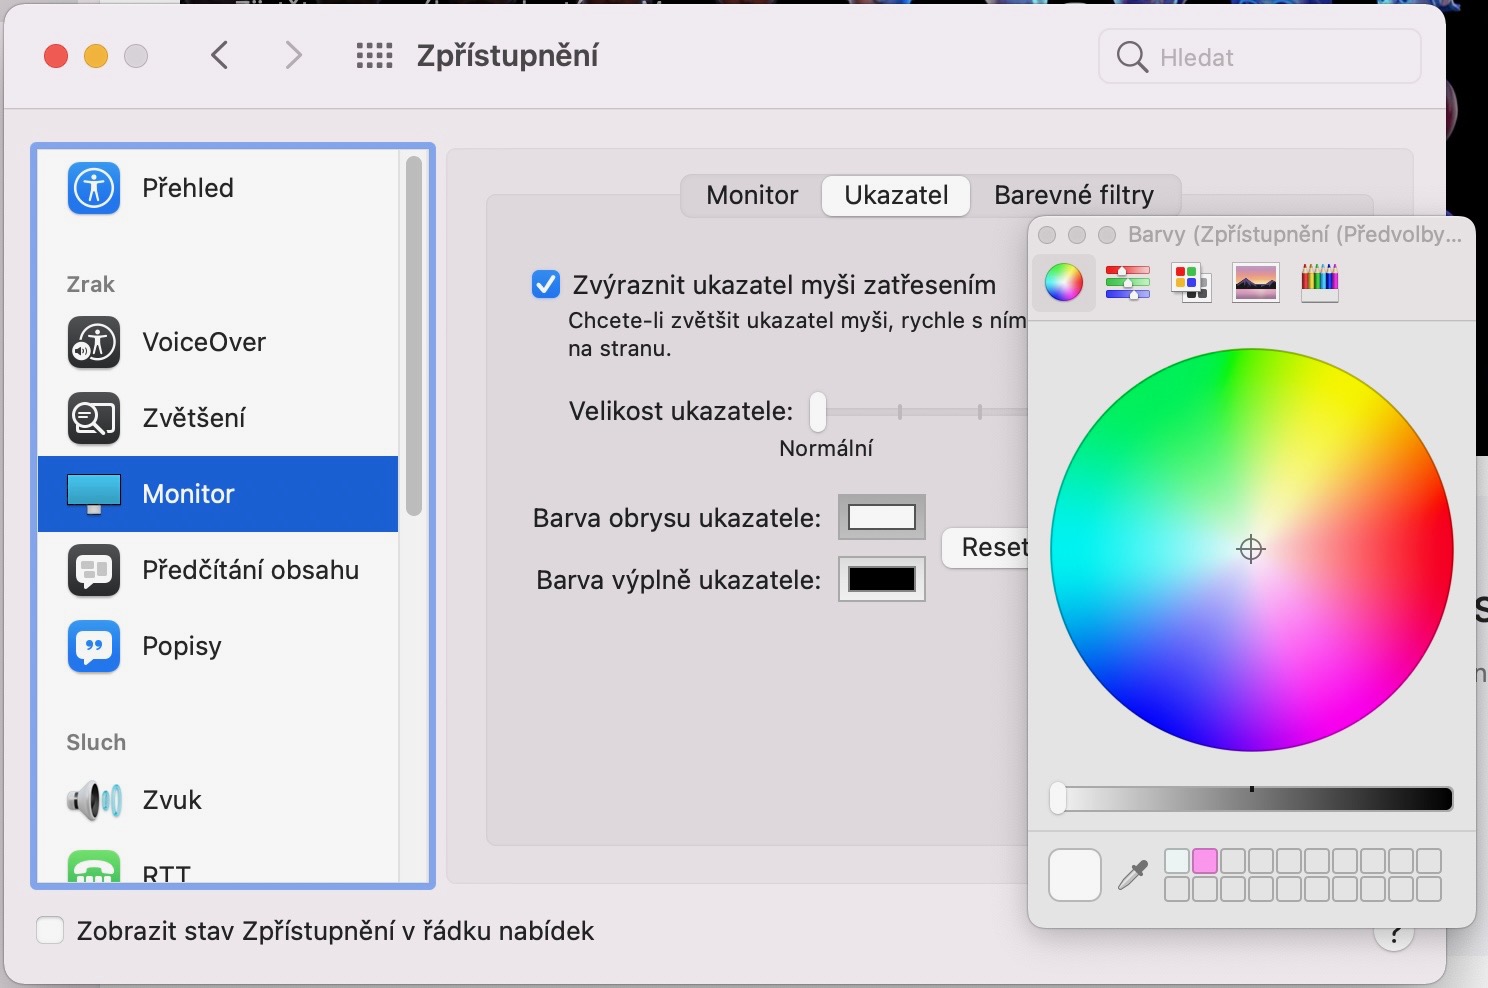This screenshot has width=1488, height=988.
Task: Show all preferences grid
Action: (374, 56)
